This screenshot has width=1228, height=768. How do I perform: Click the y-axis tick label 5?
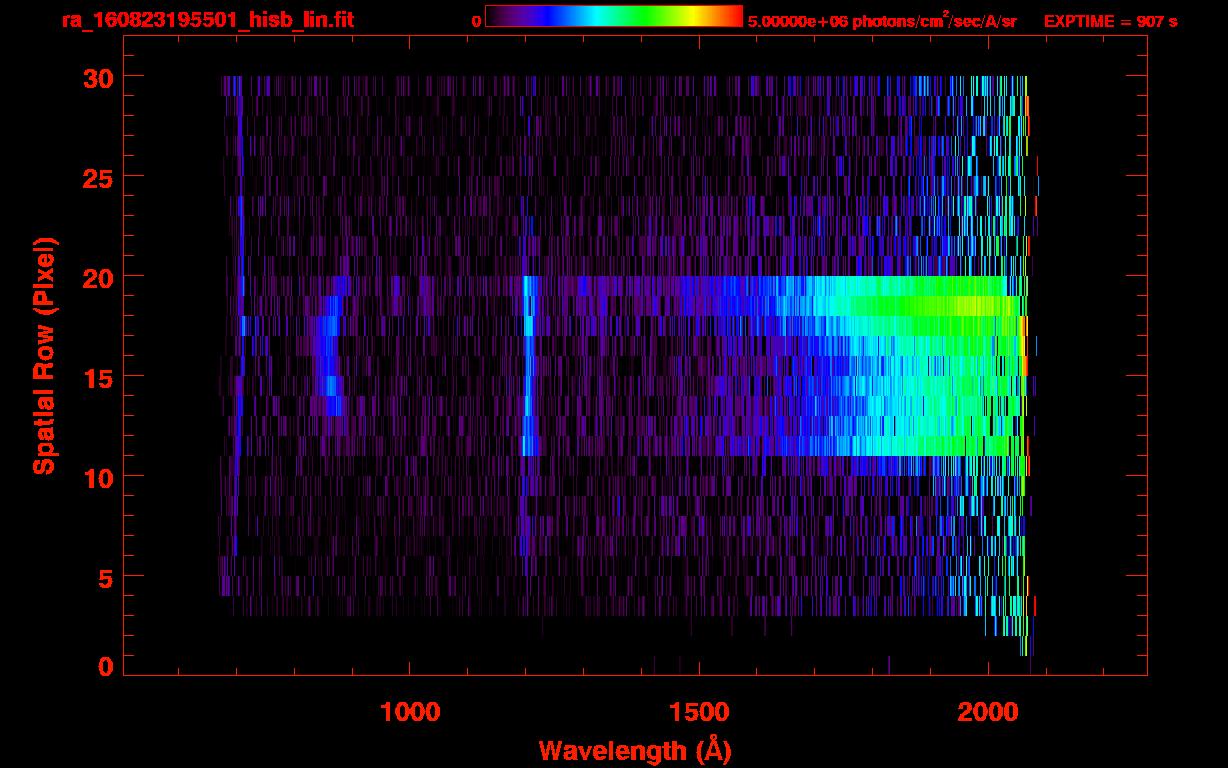point(105,577)
